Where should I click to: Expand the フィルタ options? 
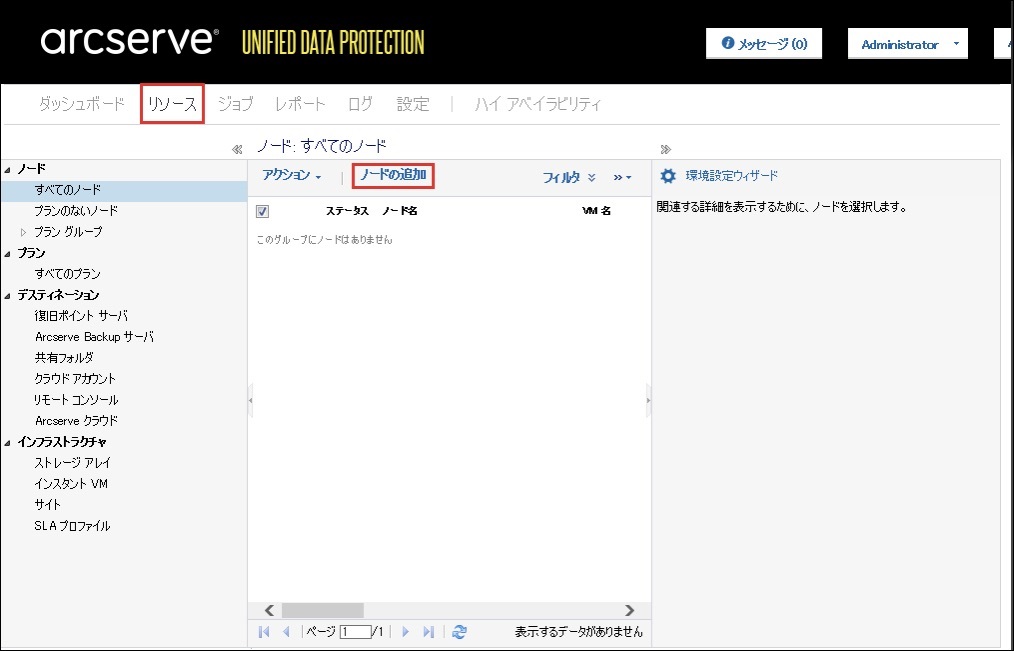[x=569, y=177]
